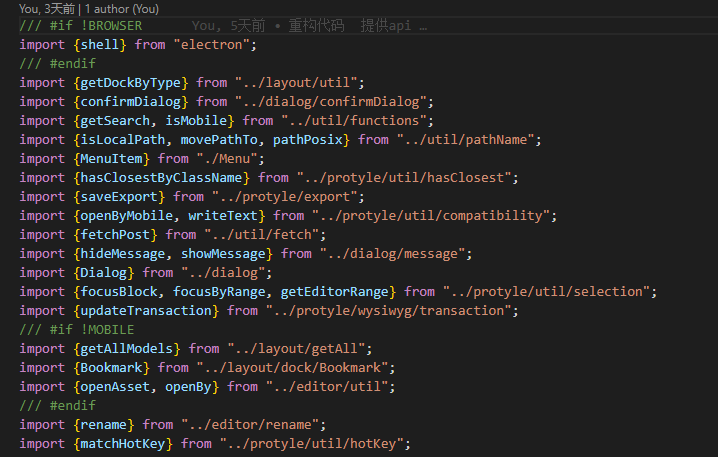Click the "../editor/rename" path string
718x457 pixels.
250,425
